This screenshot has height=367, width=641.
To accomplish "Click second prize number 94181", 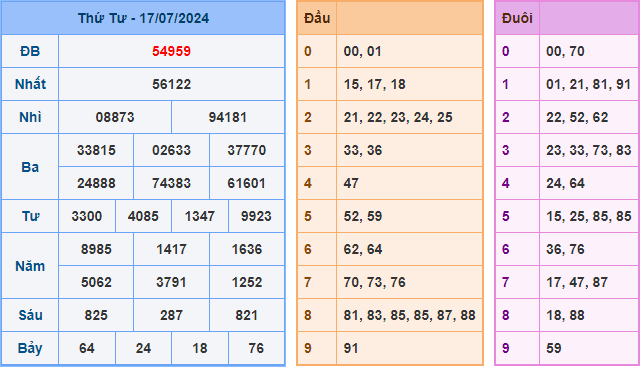I will click(228, 117).
